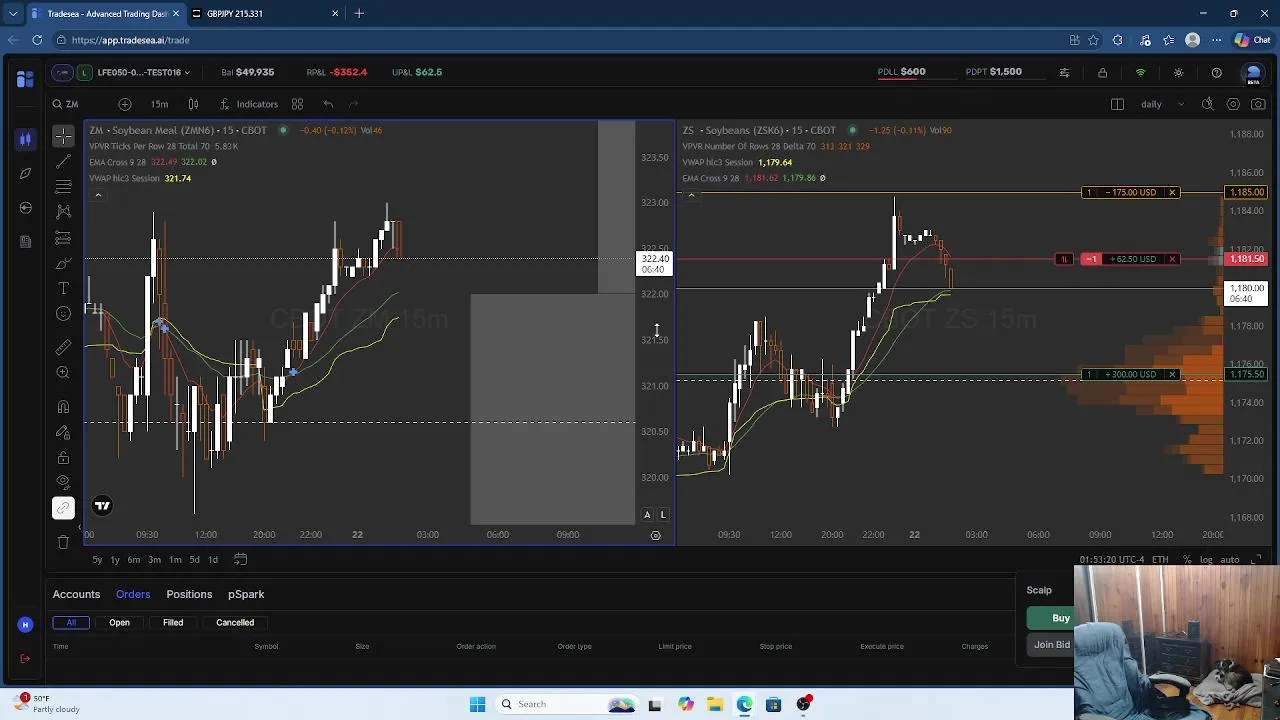Collapse the ZM chart indicator legend
This screenshot has width=1280, height=720.
pos(98,195)
